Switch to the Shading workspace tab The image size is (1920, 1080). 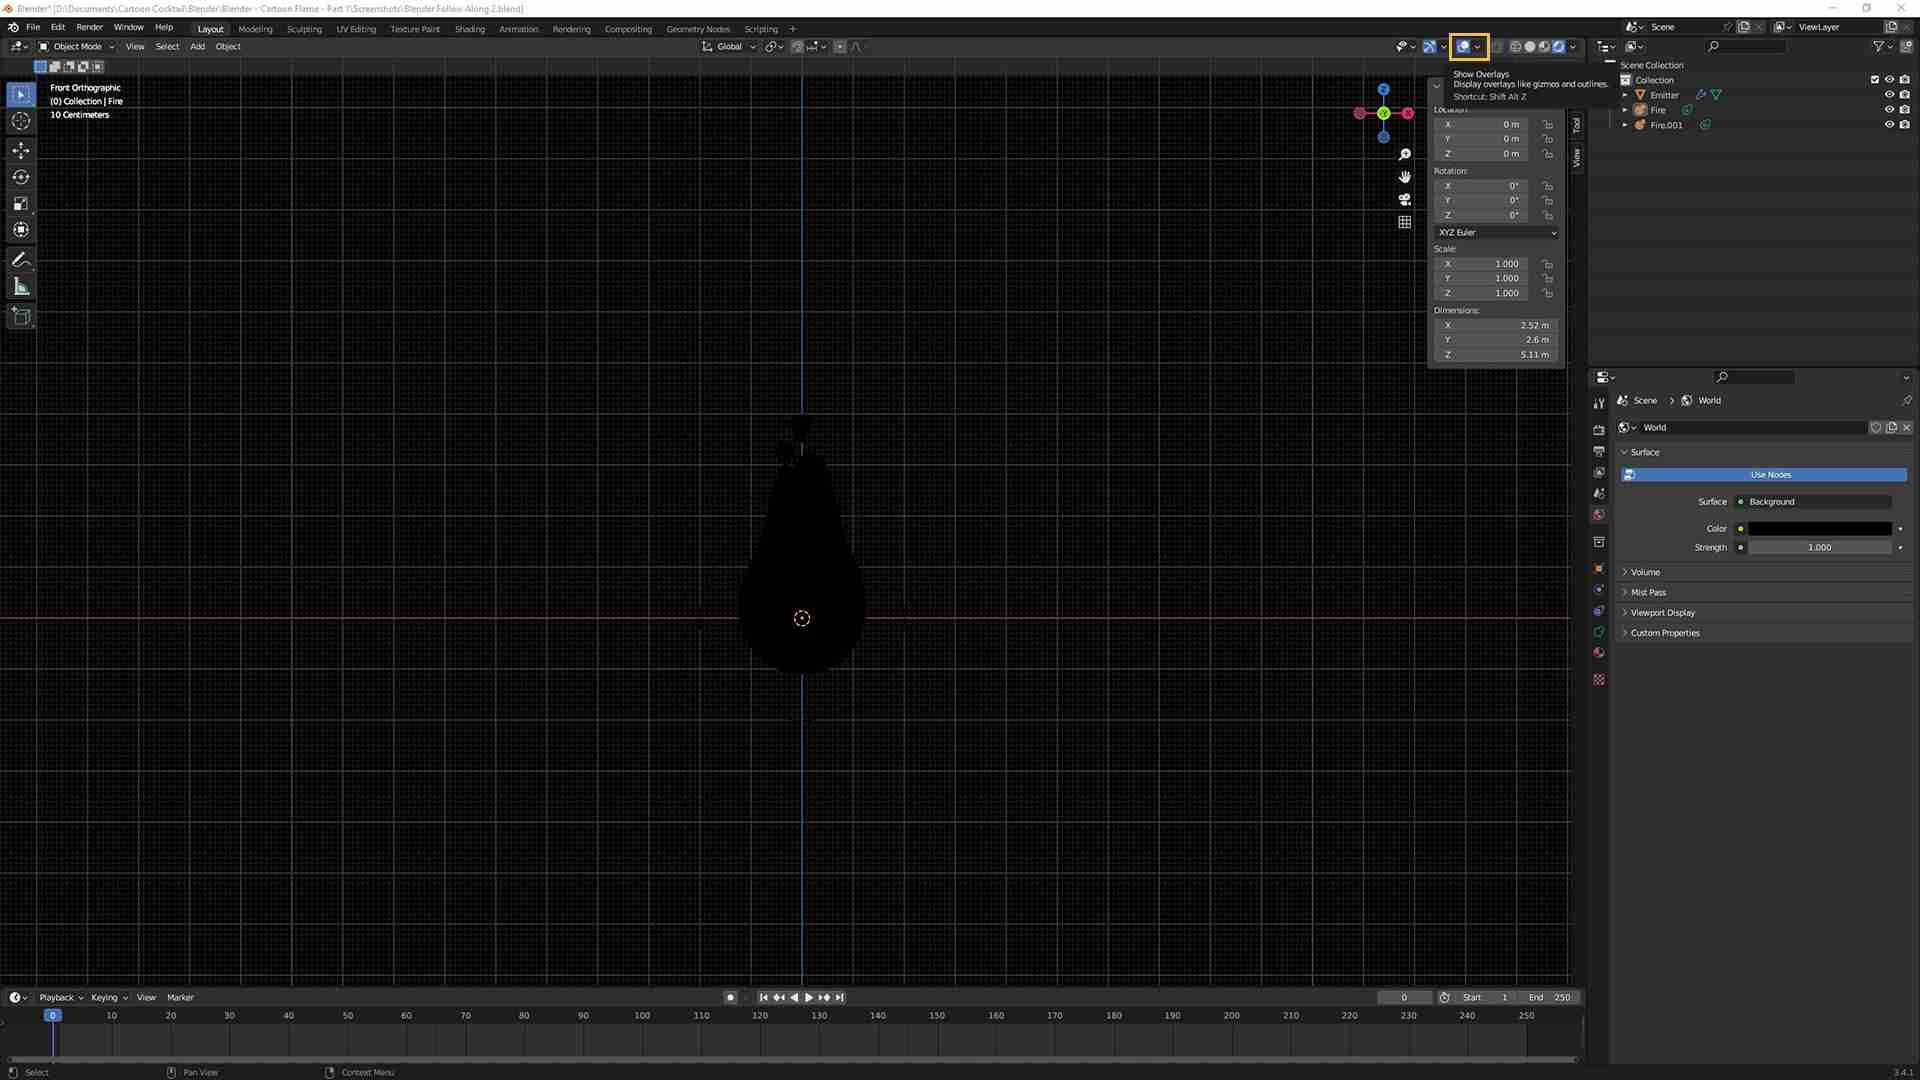point(469,29)
